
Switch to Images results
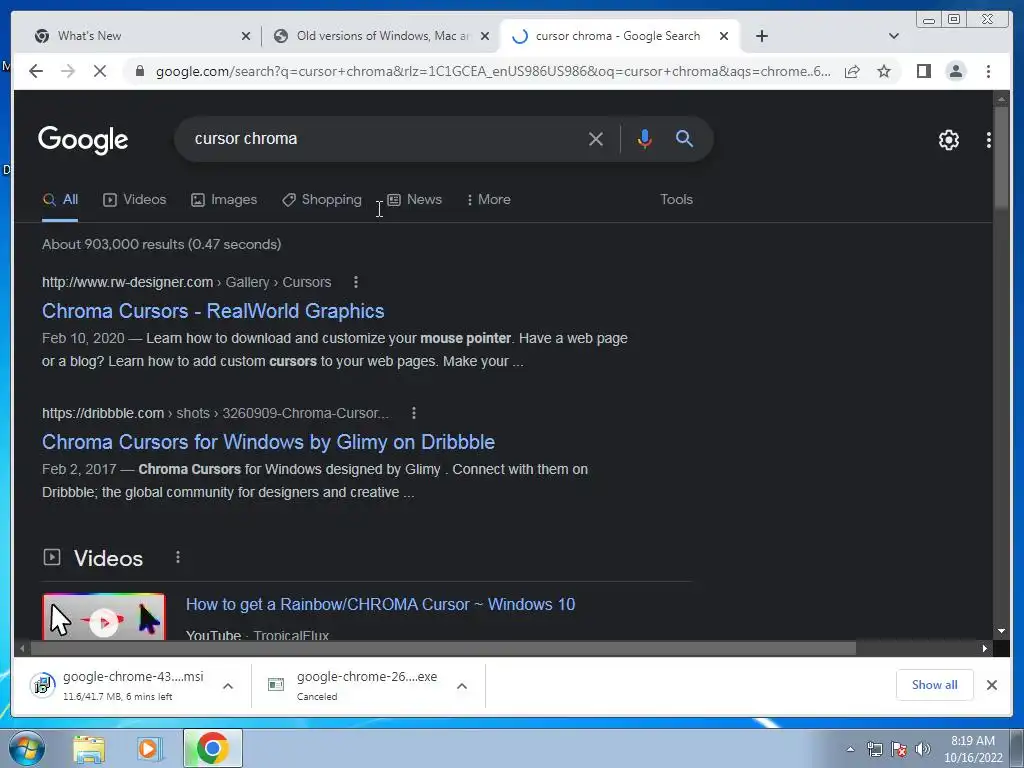[x=224, y=200]
